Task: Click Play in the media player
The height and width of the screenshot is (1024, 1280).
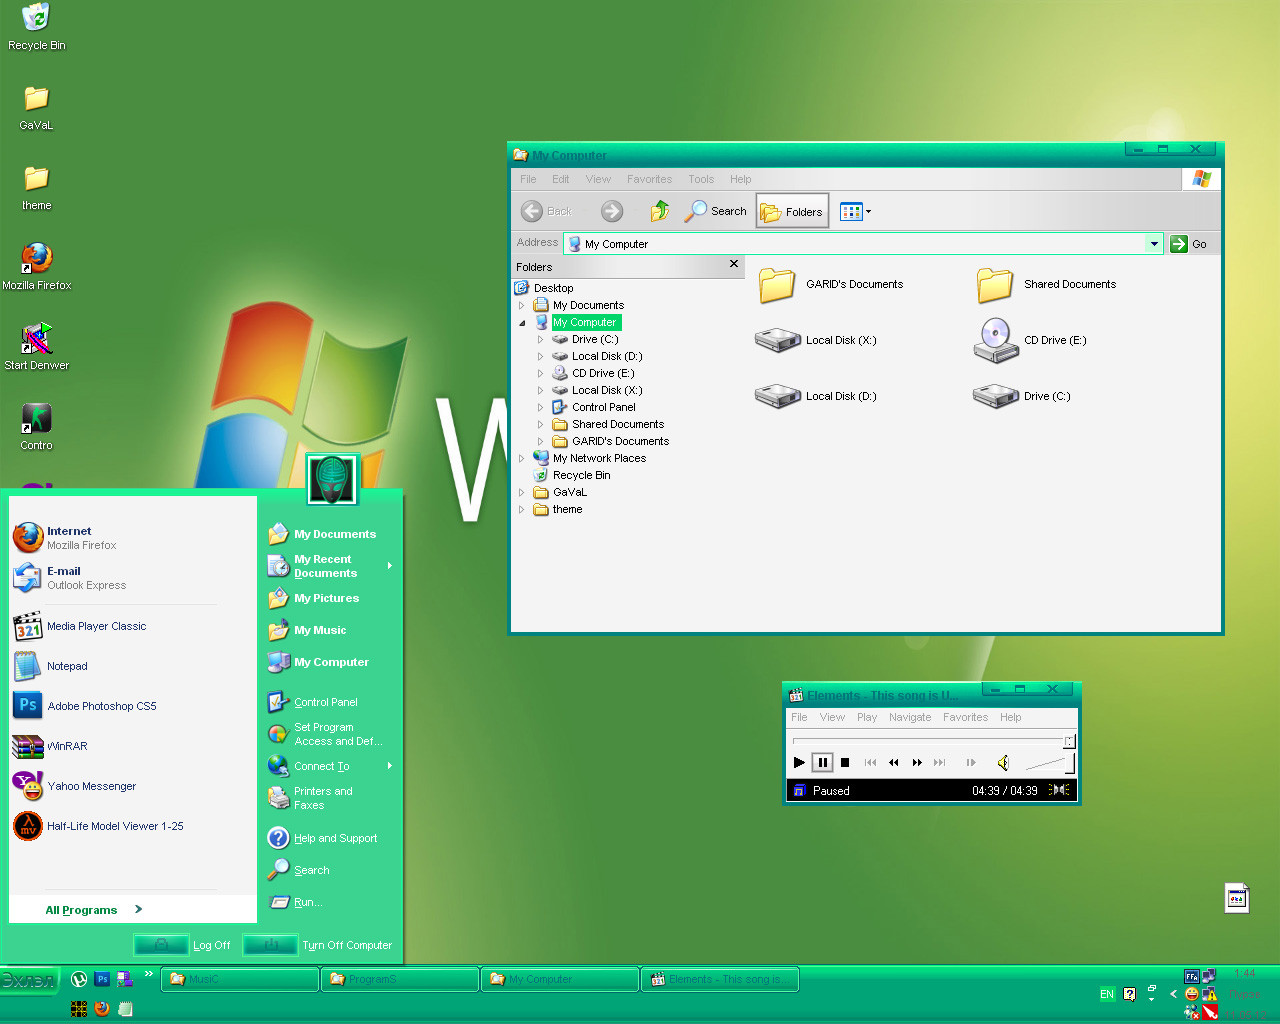Action: pos(799,763)
